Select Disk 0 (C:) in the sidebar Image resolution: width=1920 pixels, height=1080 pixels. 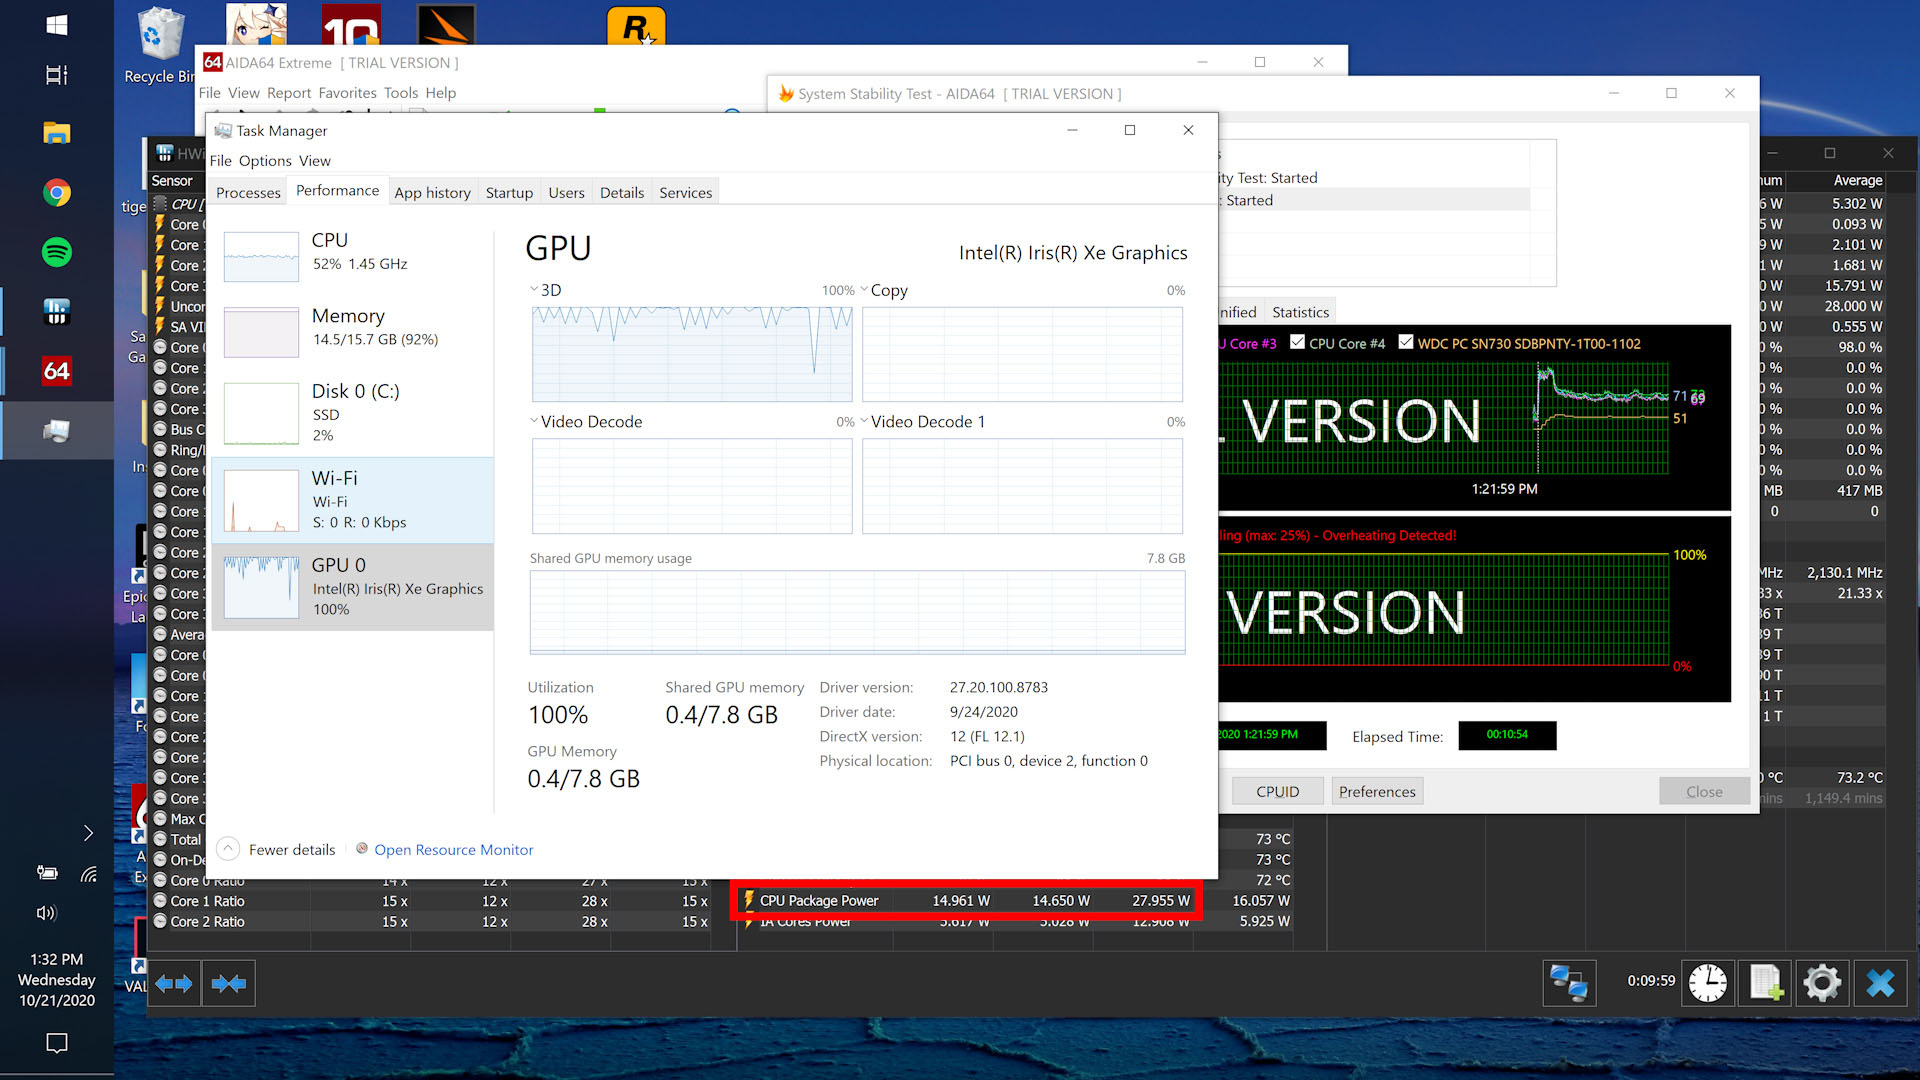click(x=352, y=412)
